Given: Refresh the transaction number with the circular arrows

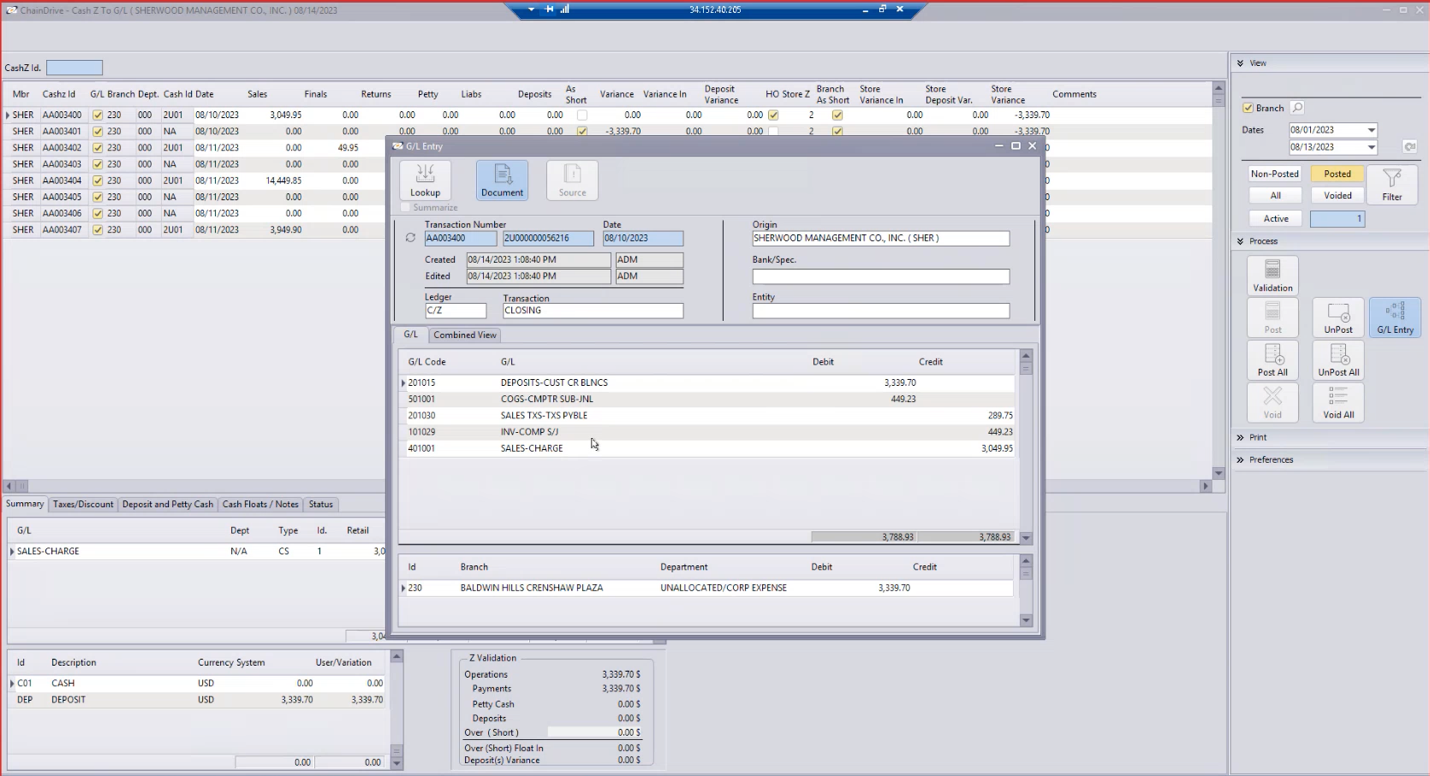Looking at the screenshot, I should [x=410, y=238].
